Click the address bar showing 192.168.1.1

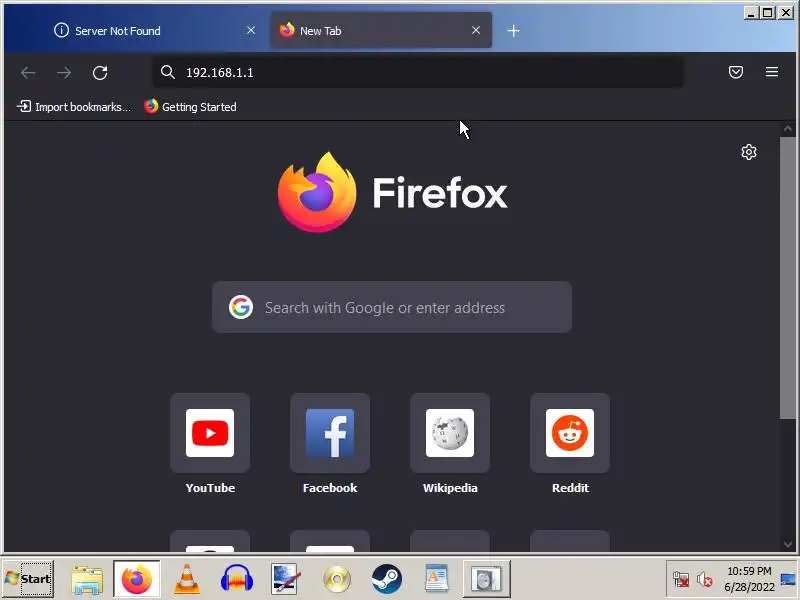[418, 72]
